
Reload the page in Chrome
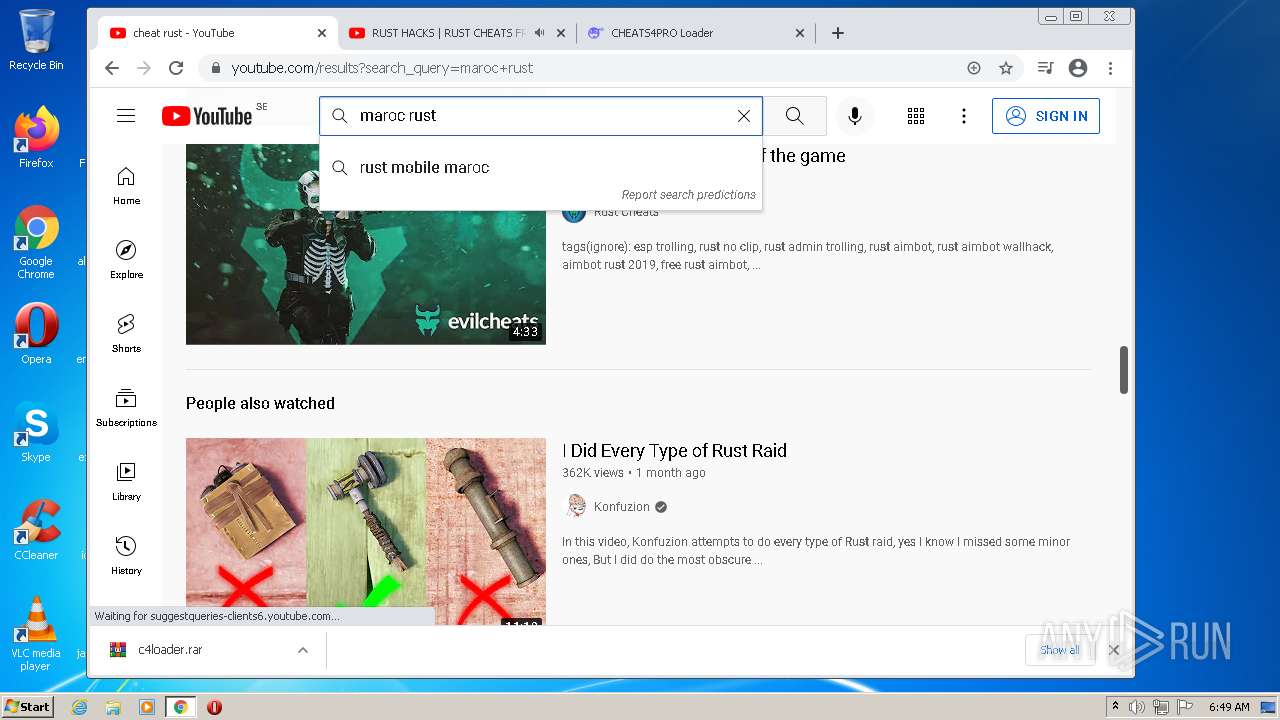[176, 68]
